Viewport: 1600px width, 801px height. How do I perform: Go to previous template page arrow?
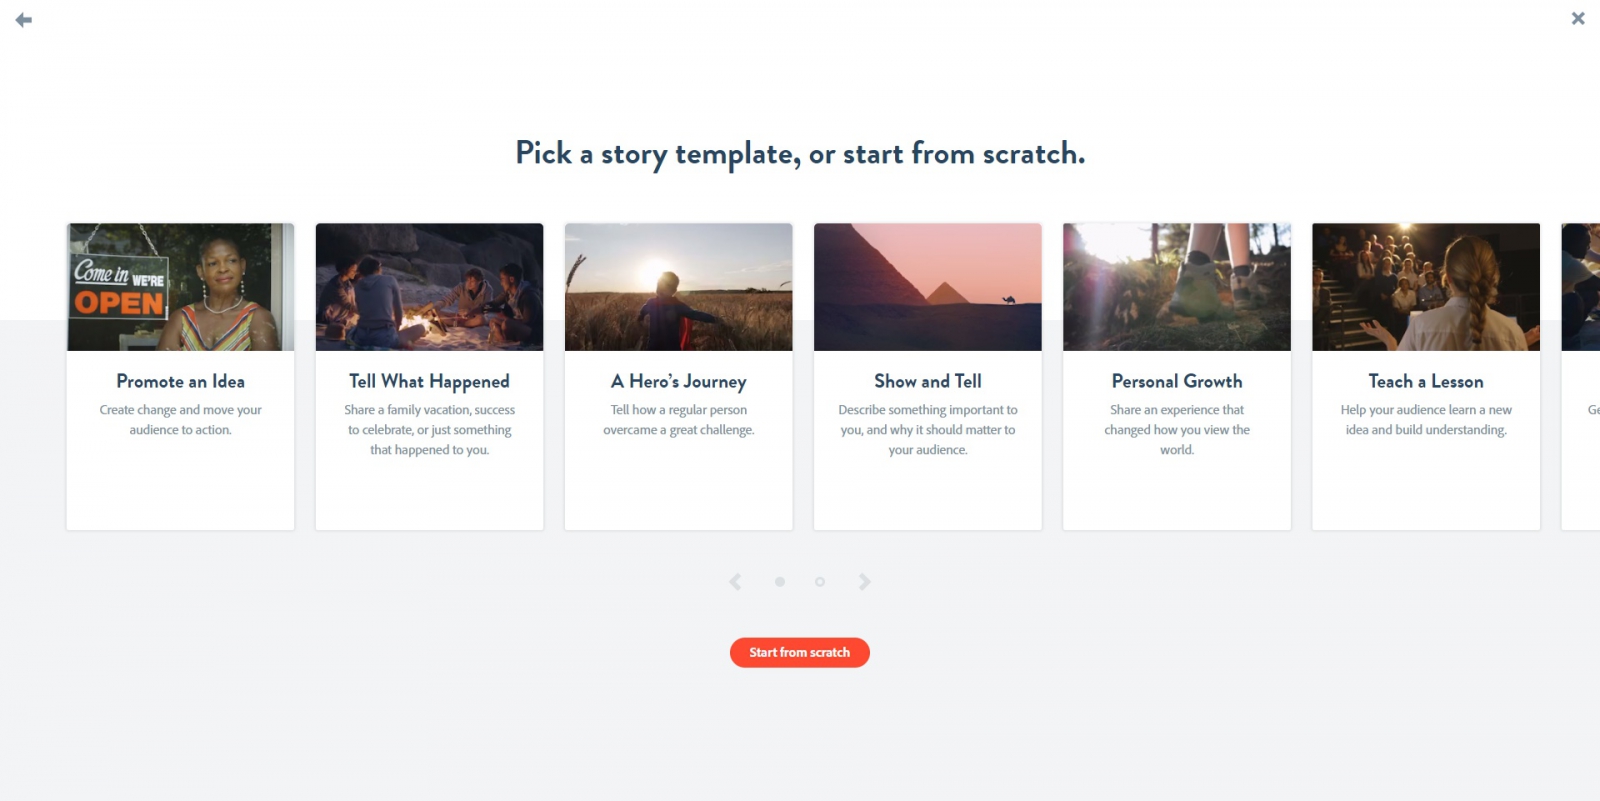click(735, 582)
